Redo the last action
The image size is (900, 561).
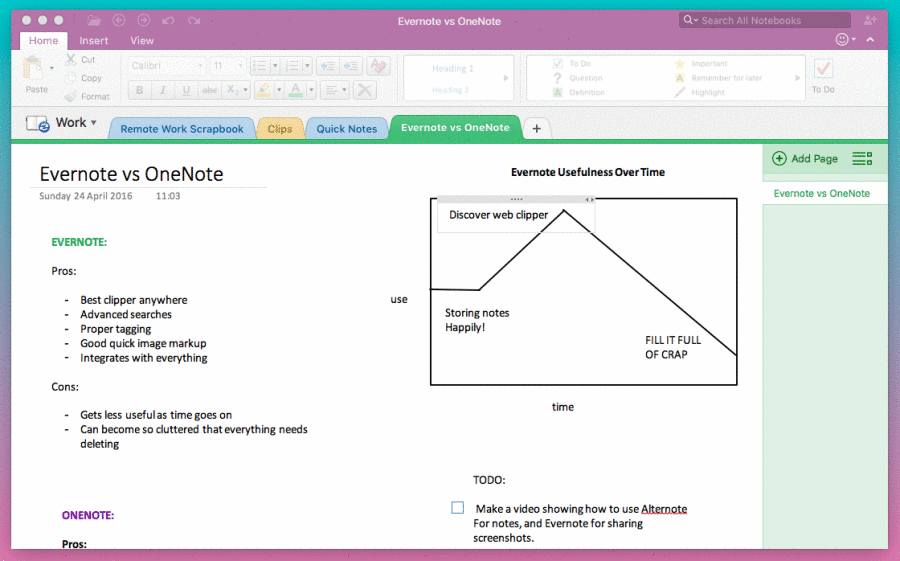(194, 21)
